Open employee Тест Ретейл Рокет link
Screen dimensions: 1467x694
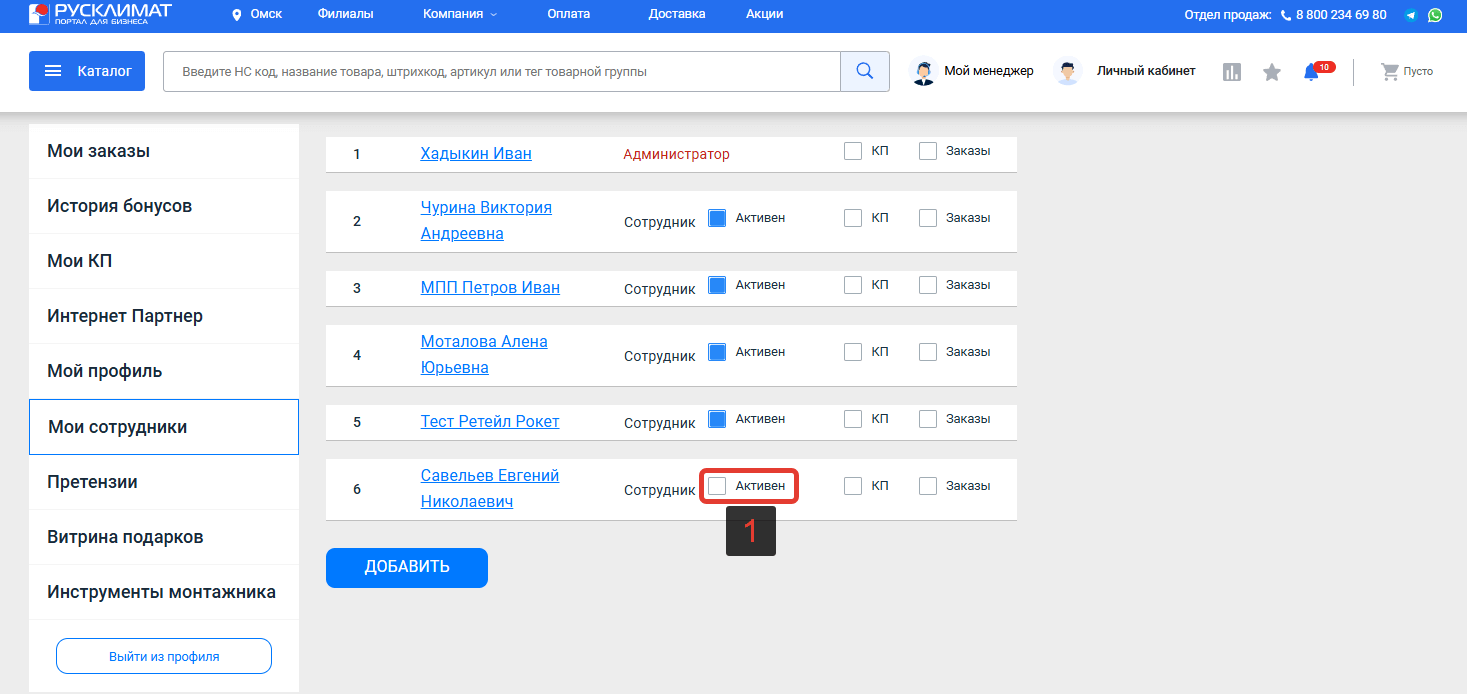click(490, 422)
